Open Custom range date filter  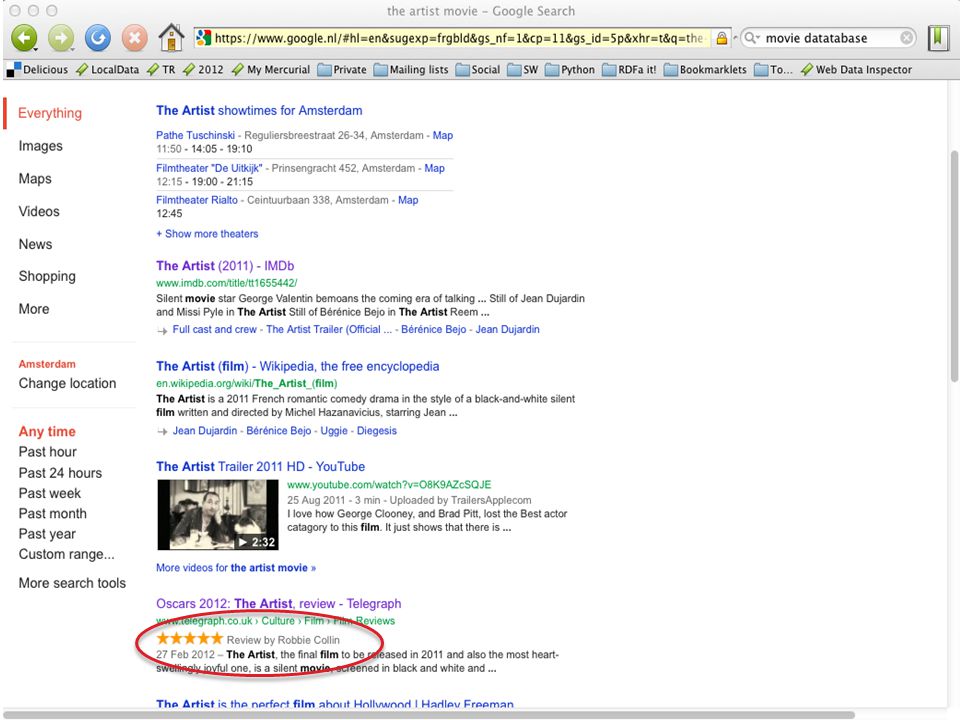[66, 554]
